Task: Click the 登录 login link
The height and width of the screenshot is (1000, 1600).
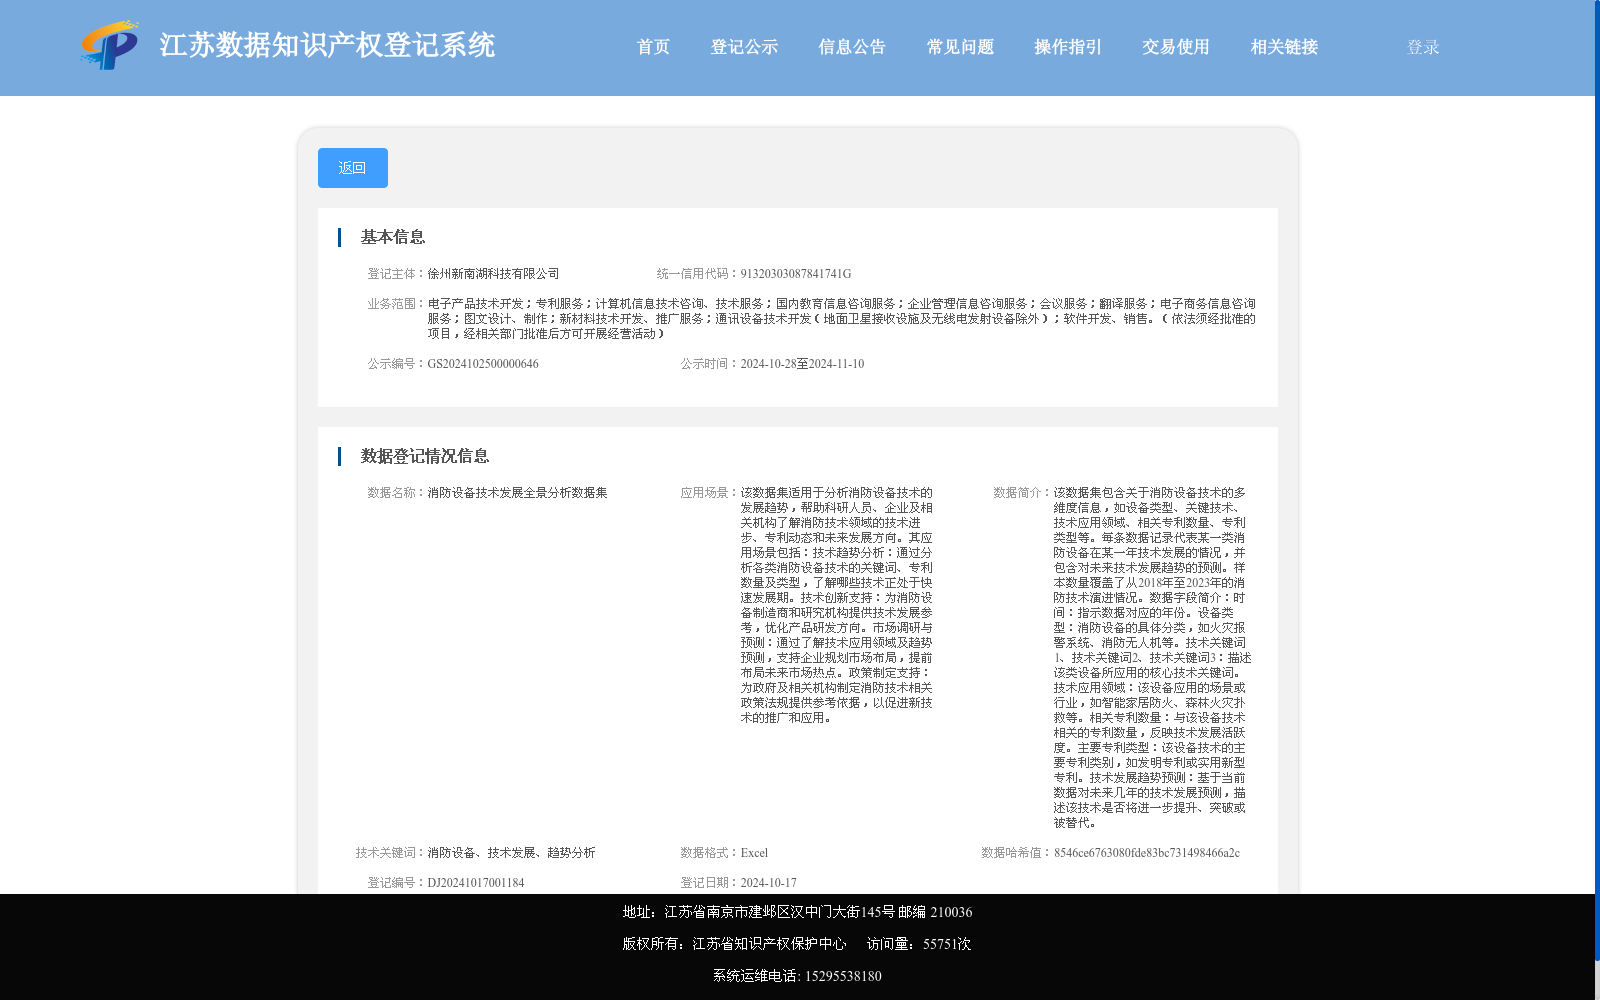Action: click(x=1423, y=47)
